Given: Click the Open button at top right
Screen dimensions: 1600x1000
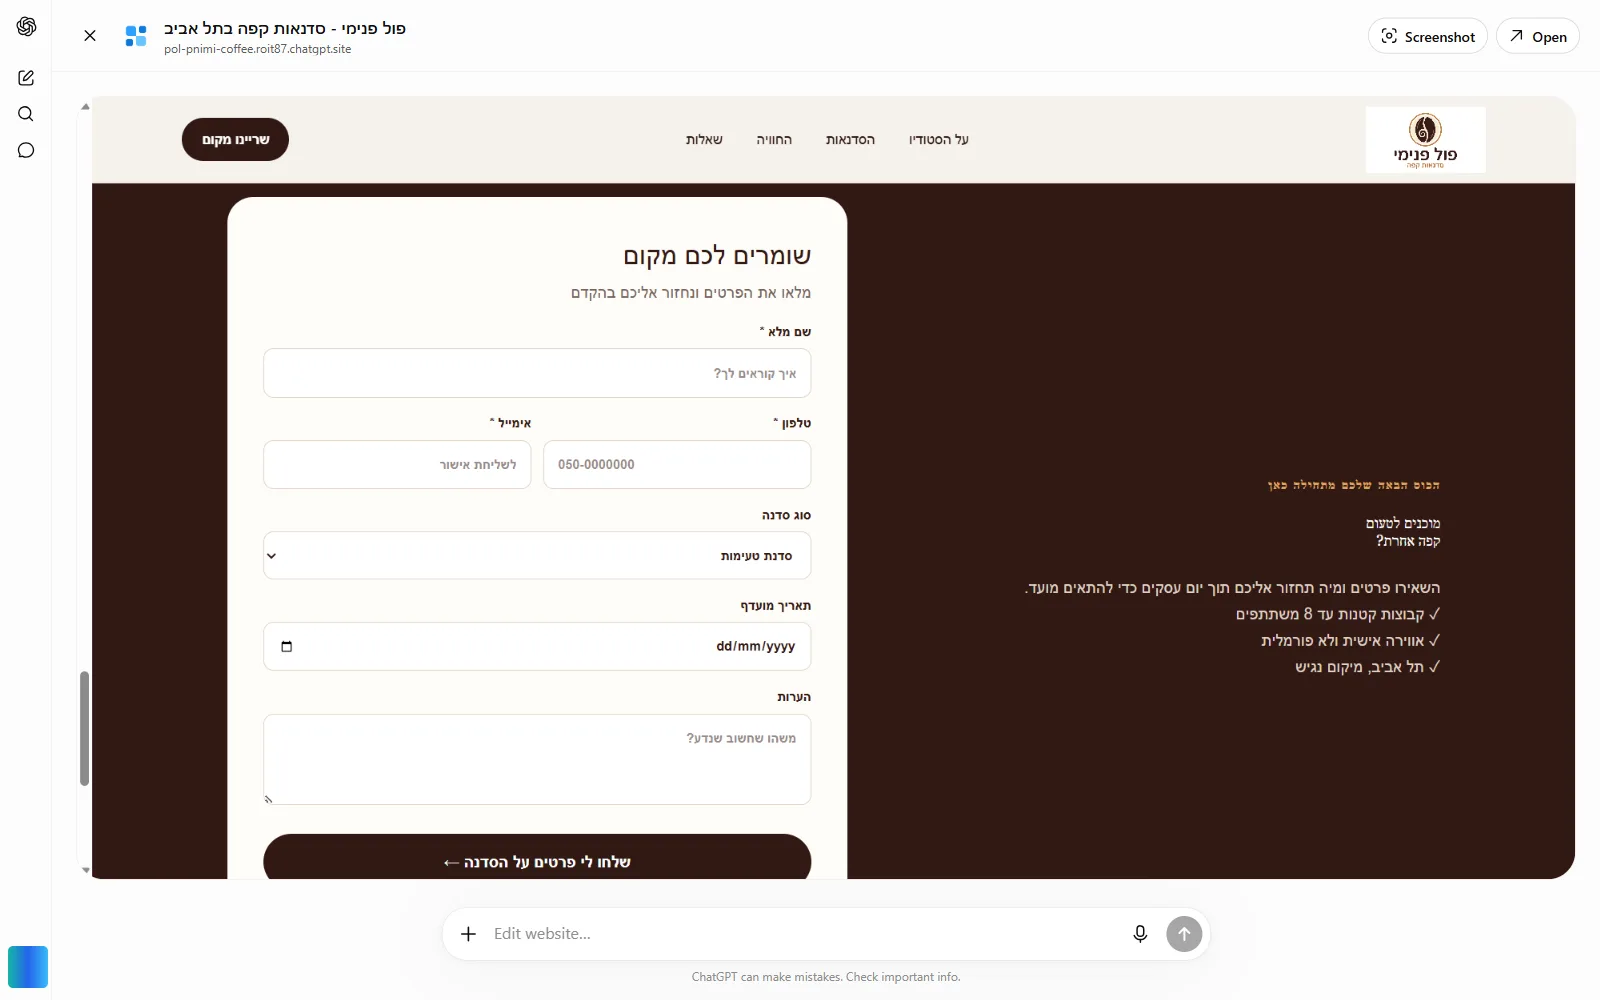Looking at the screenshot, I should point(1537,36).
